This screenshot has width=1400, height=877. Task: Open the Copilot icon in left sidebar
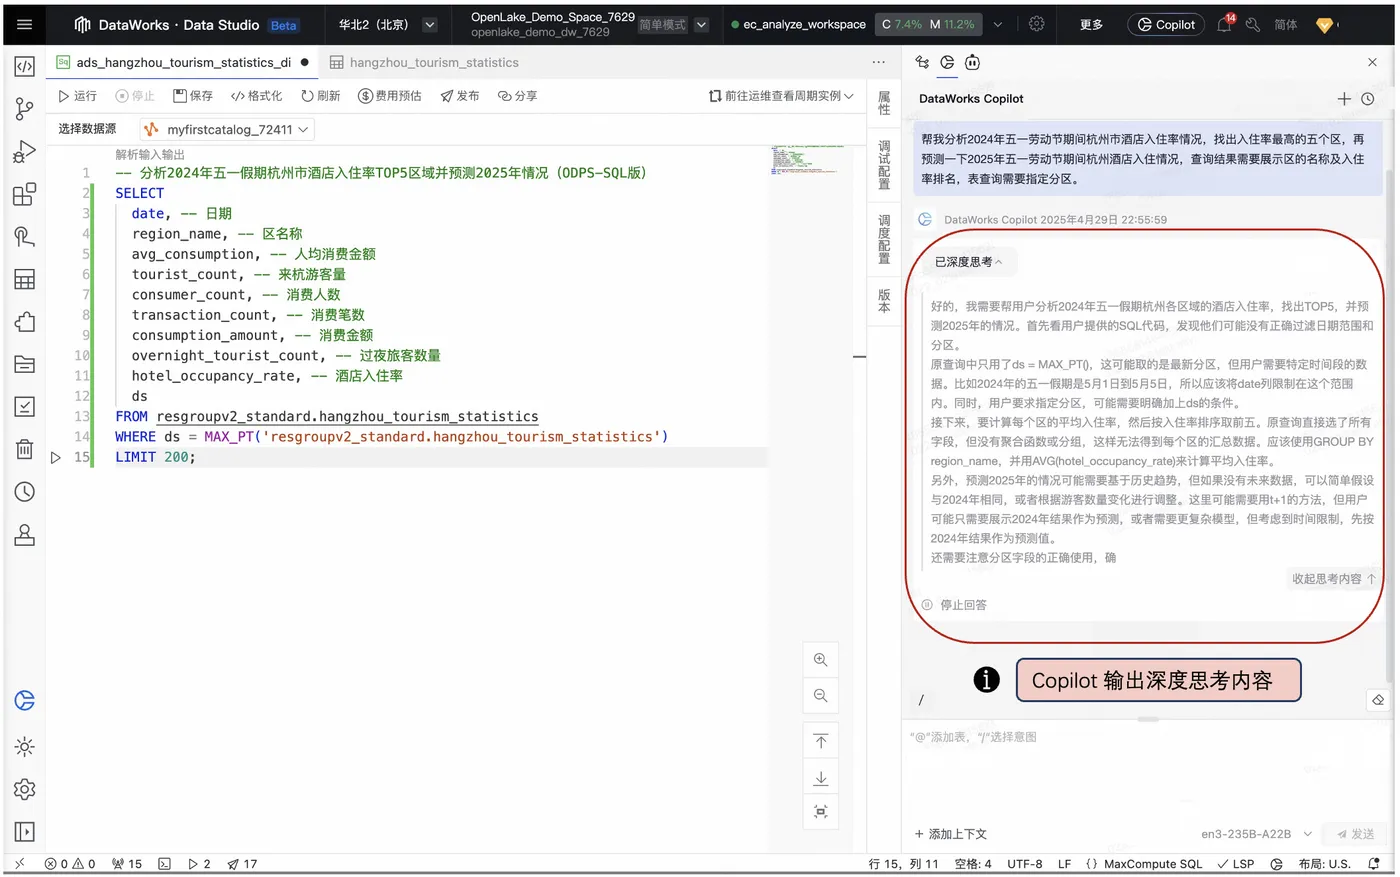pos(25,701)
